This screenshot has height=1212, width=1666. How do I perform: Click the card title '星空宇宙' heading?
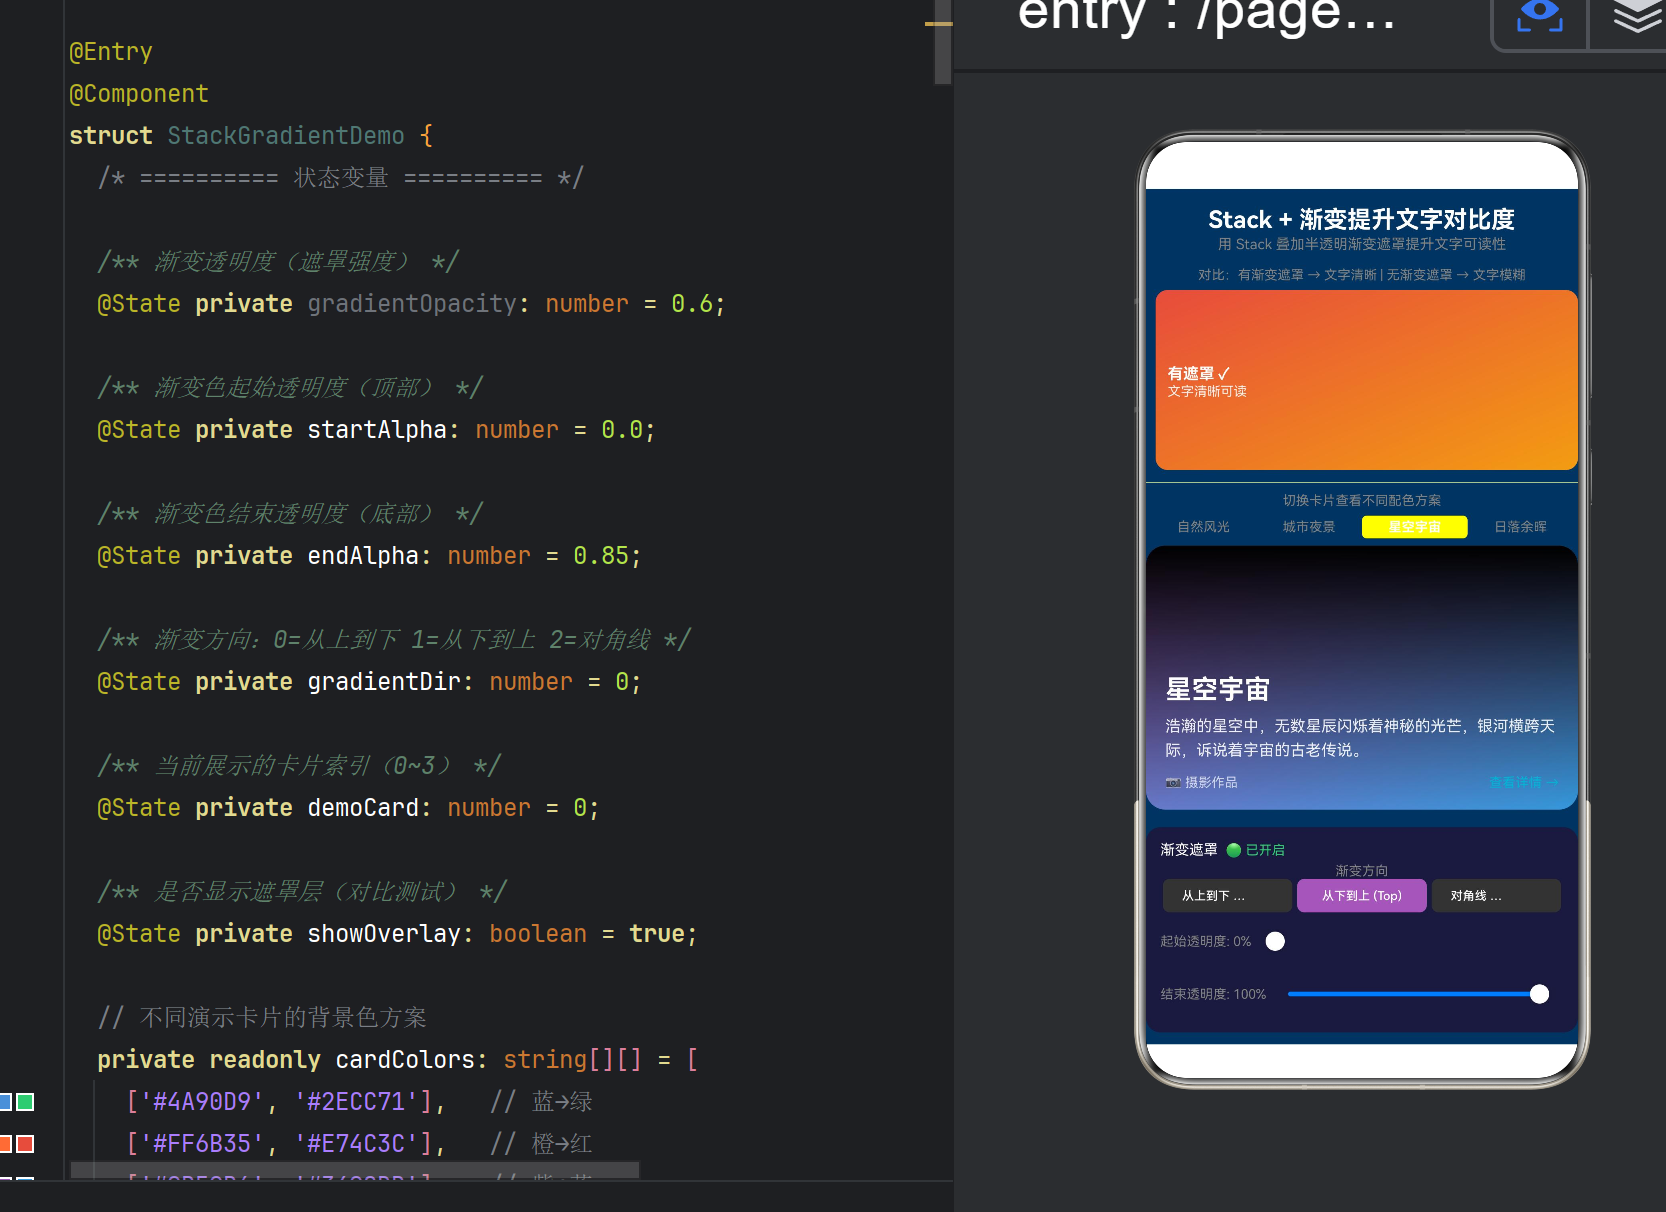pyautogui.click(x=1217, y=689)
